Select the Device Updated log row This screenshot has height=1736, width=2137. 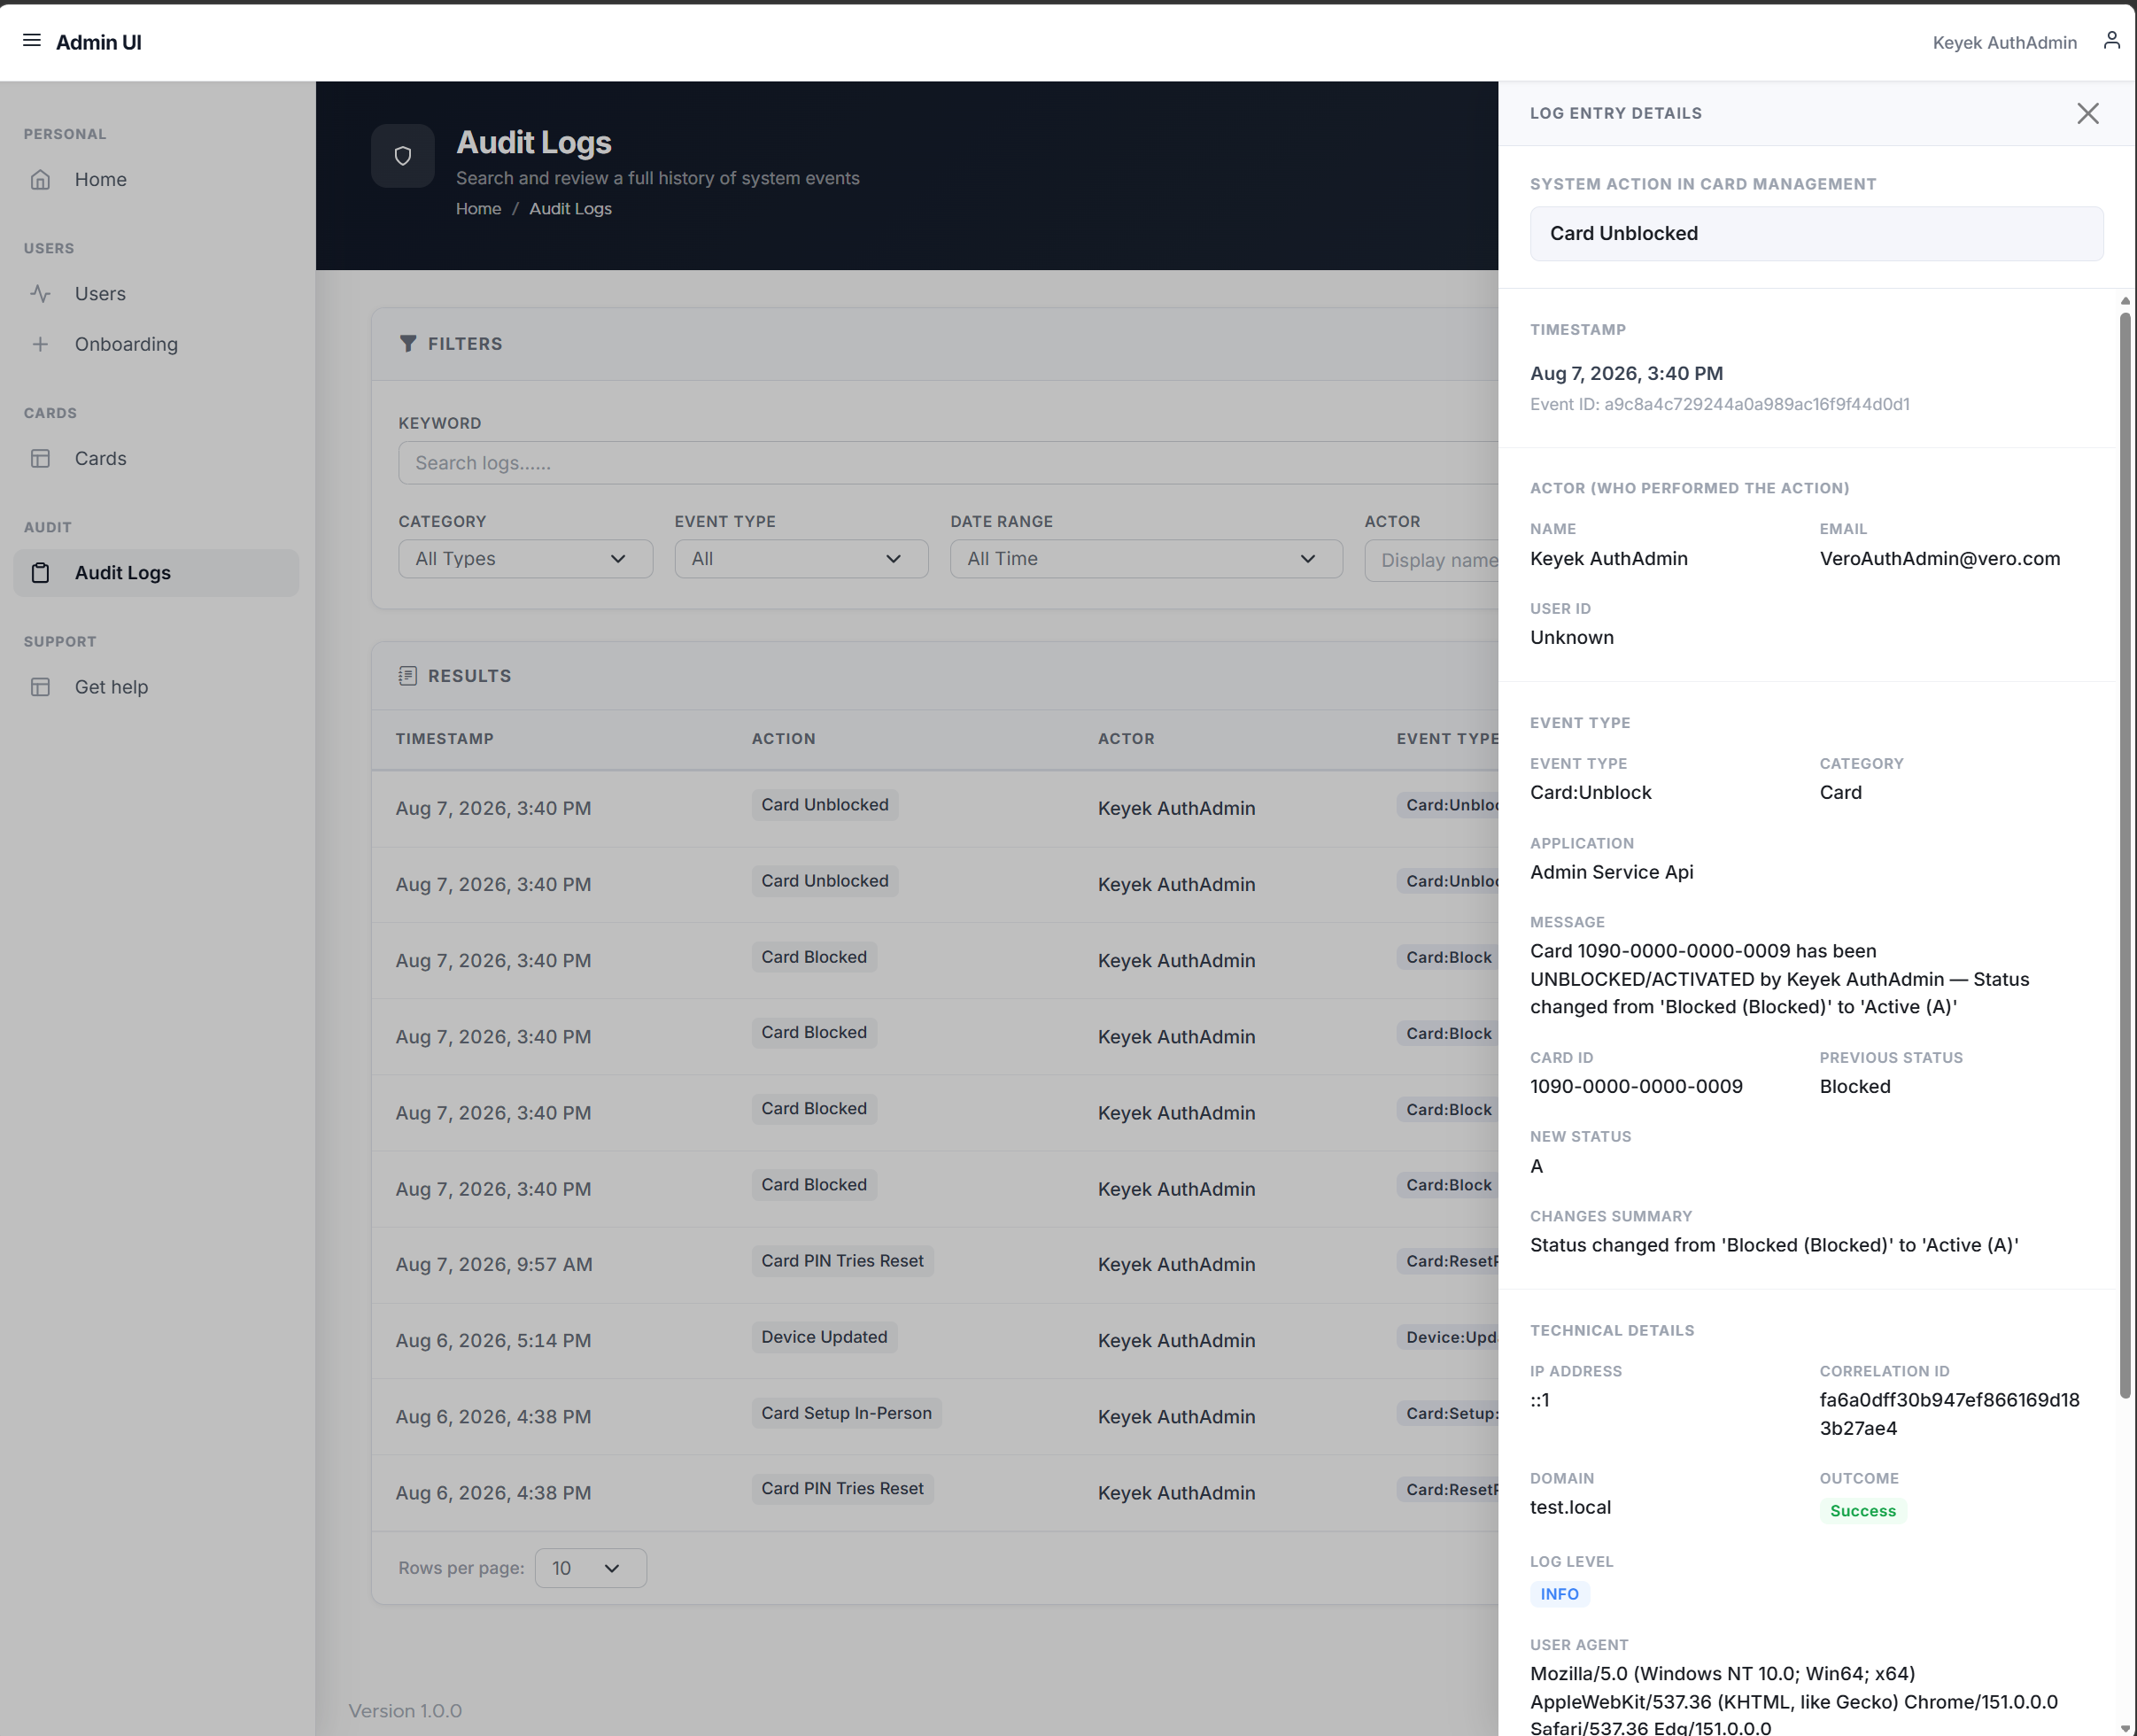pyautogui.click(x=935, y=1341)
